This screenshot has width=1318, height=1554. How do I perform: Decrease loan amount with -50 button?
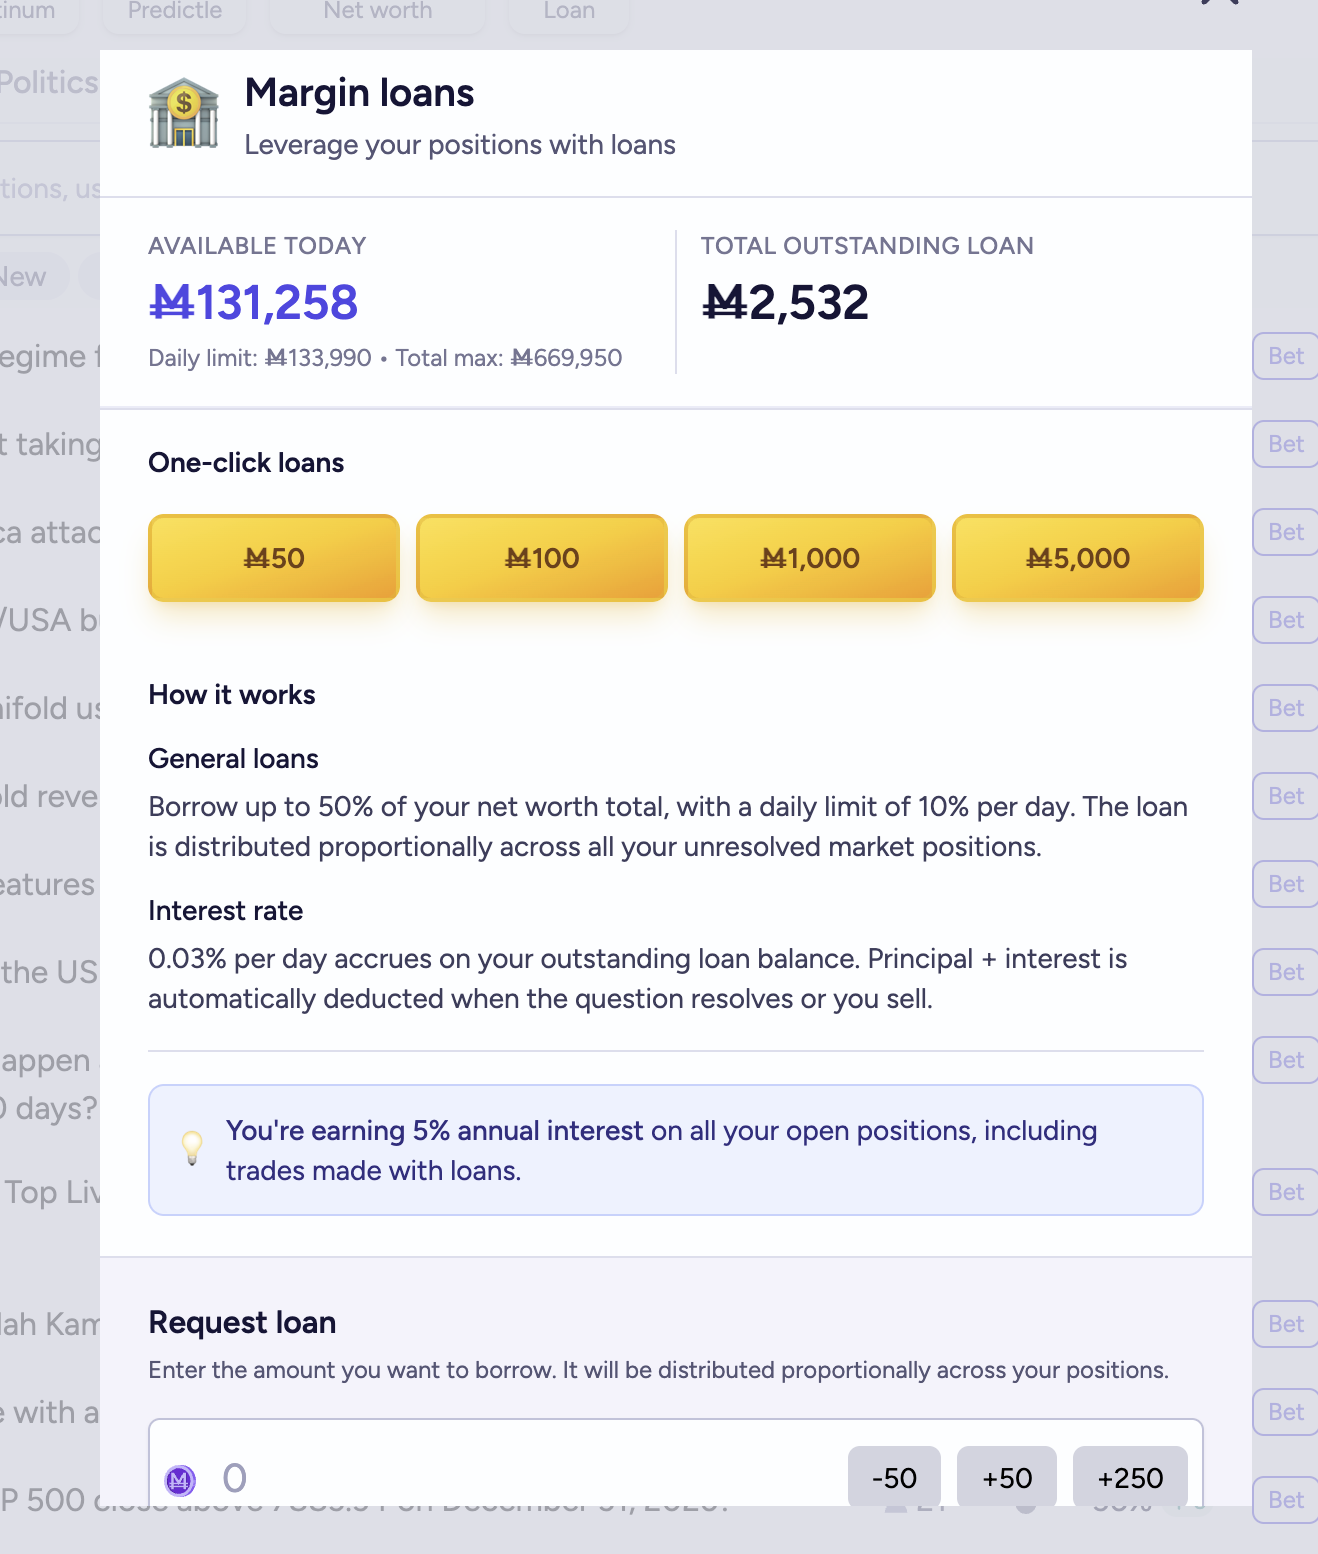pyautogui.click(x=894, y=1478)
